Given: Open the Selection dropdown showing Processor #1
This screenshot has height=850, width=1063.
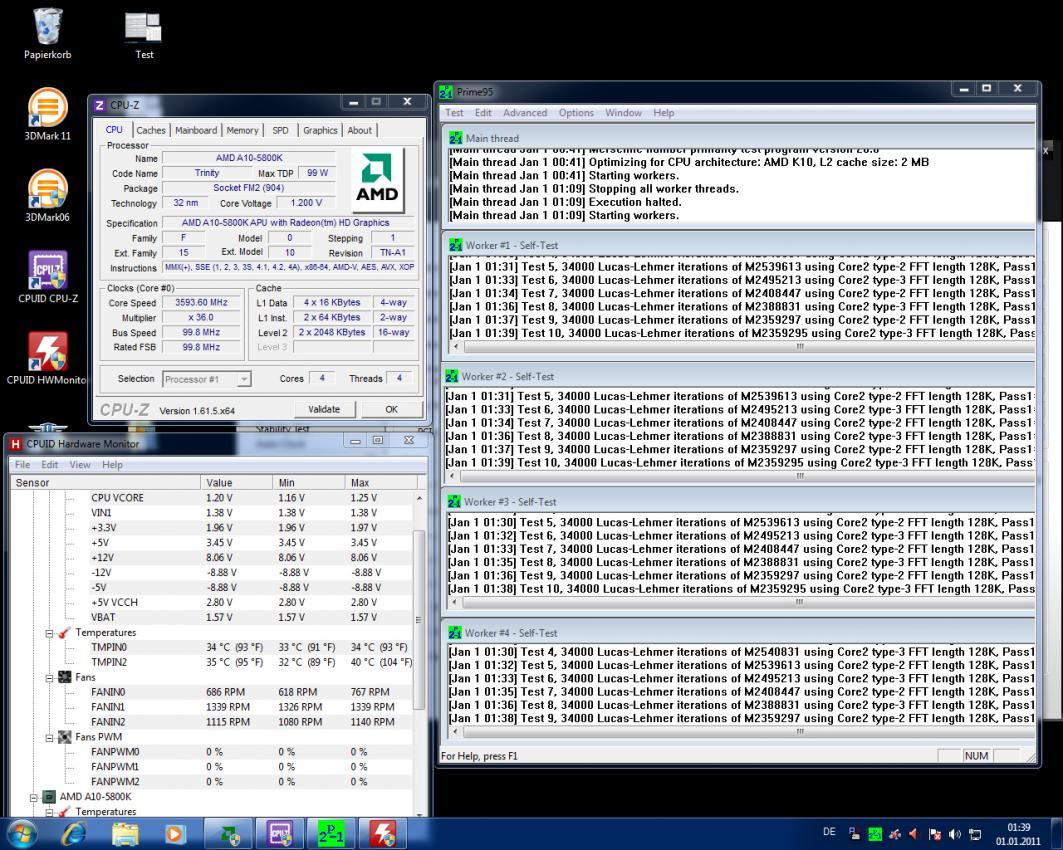Looking at the screenshot, I should pyautogui.click(x=207, y=379).
